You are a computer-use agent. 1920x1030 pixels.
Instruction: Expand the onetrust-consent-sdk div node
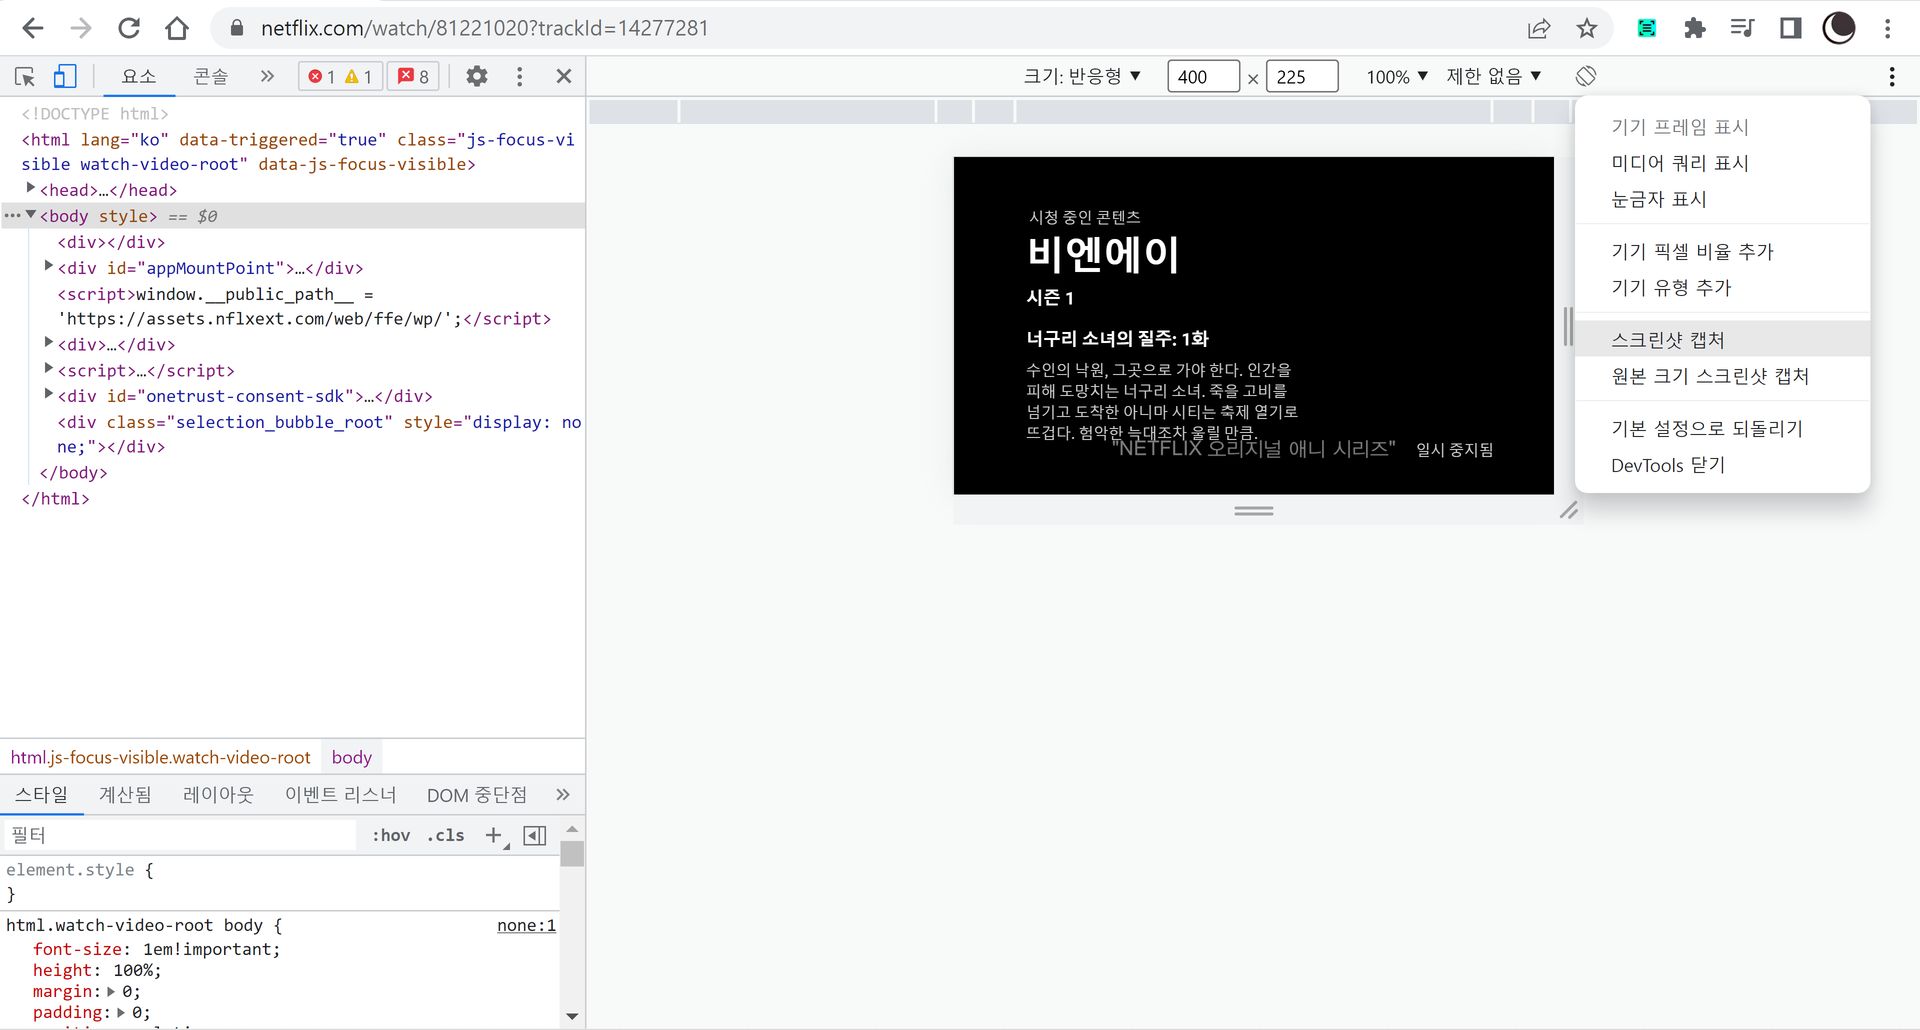coord(48,394)
